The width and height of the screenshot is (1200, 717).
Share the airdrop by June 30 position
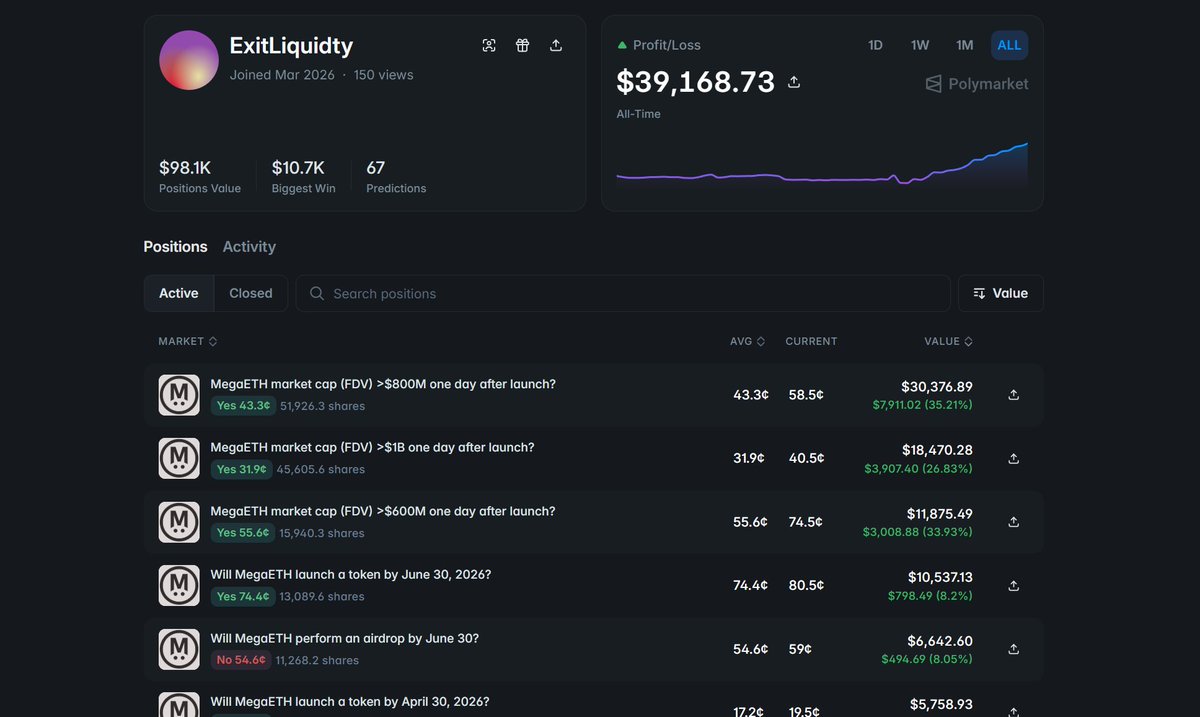(1013, 649)
